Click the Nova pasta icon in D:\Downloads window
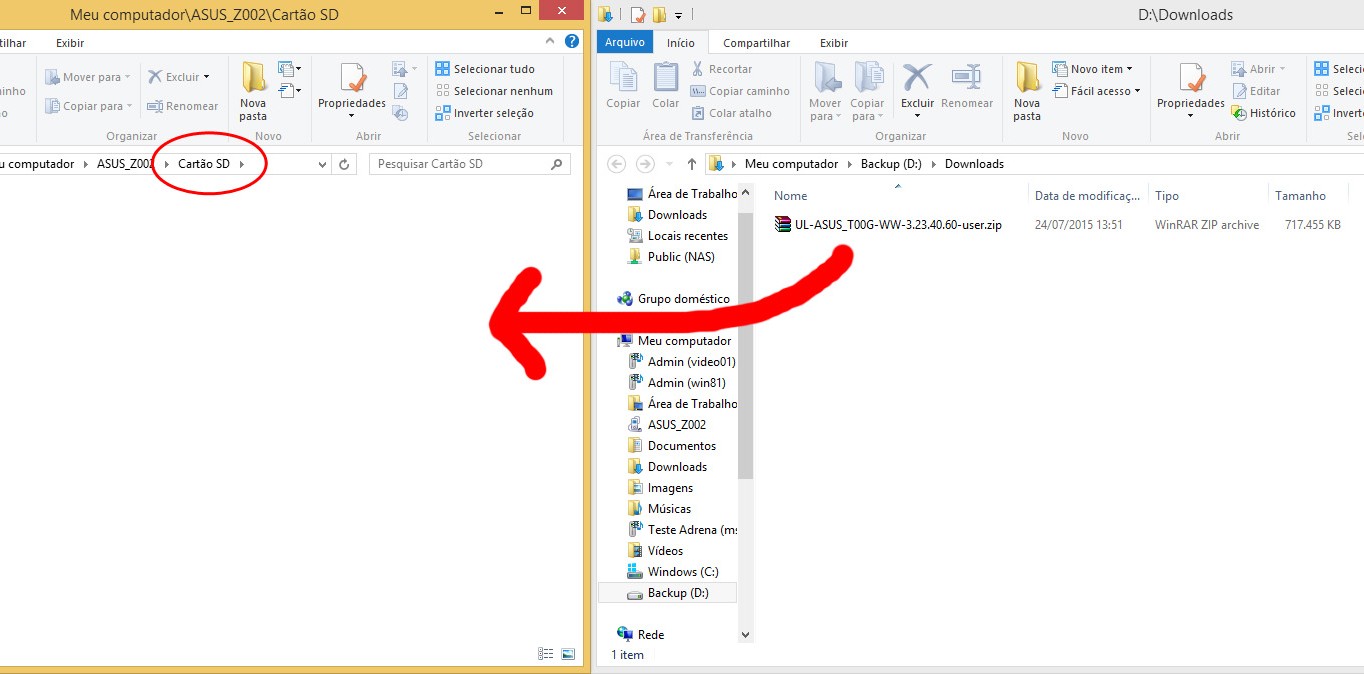The height and width of the screenshot is (674, 1364). point(1027,80)
